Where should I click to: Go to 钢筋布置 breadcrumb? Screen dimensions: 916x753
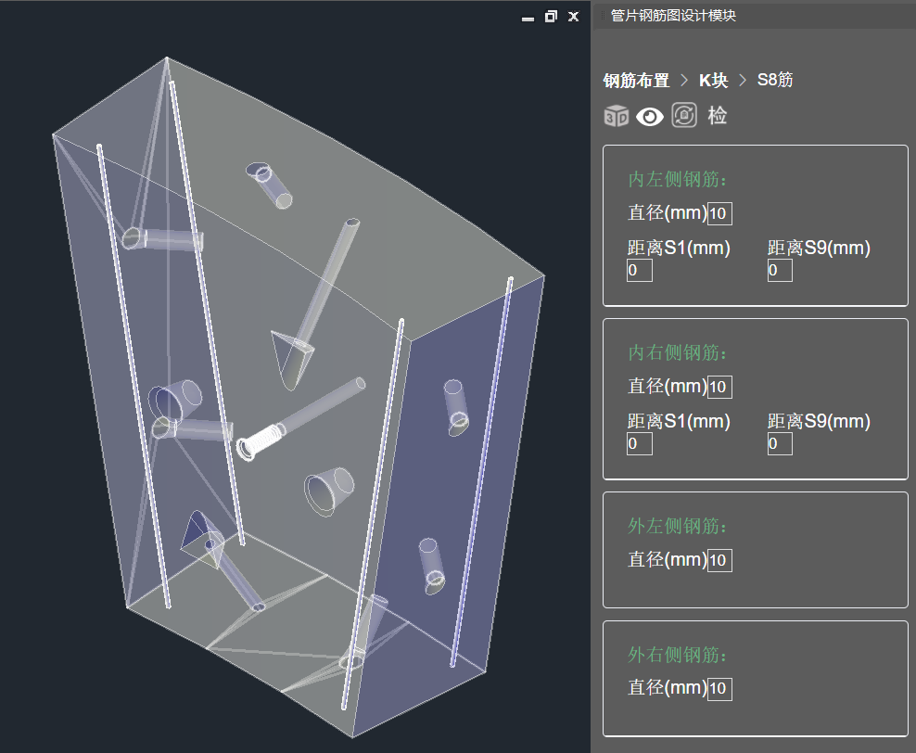point(636,80)
